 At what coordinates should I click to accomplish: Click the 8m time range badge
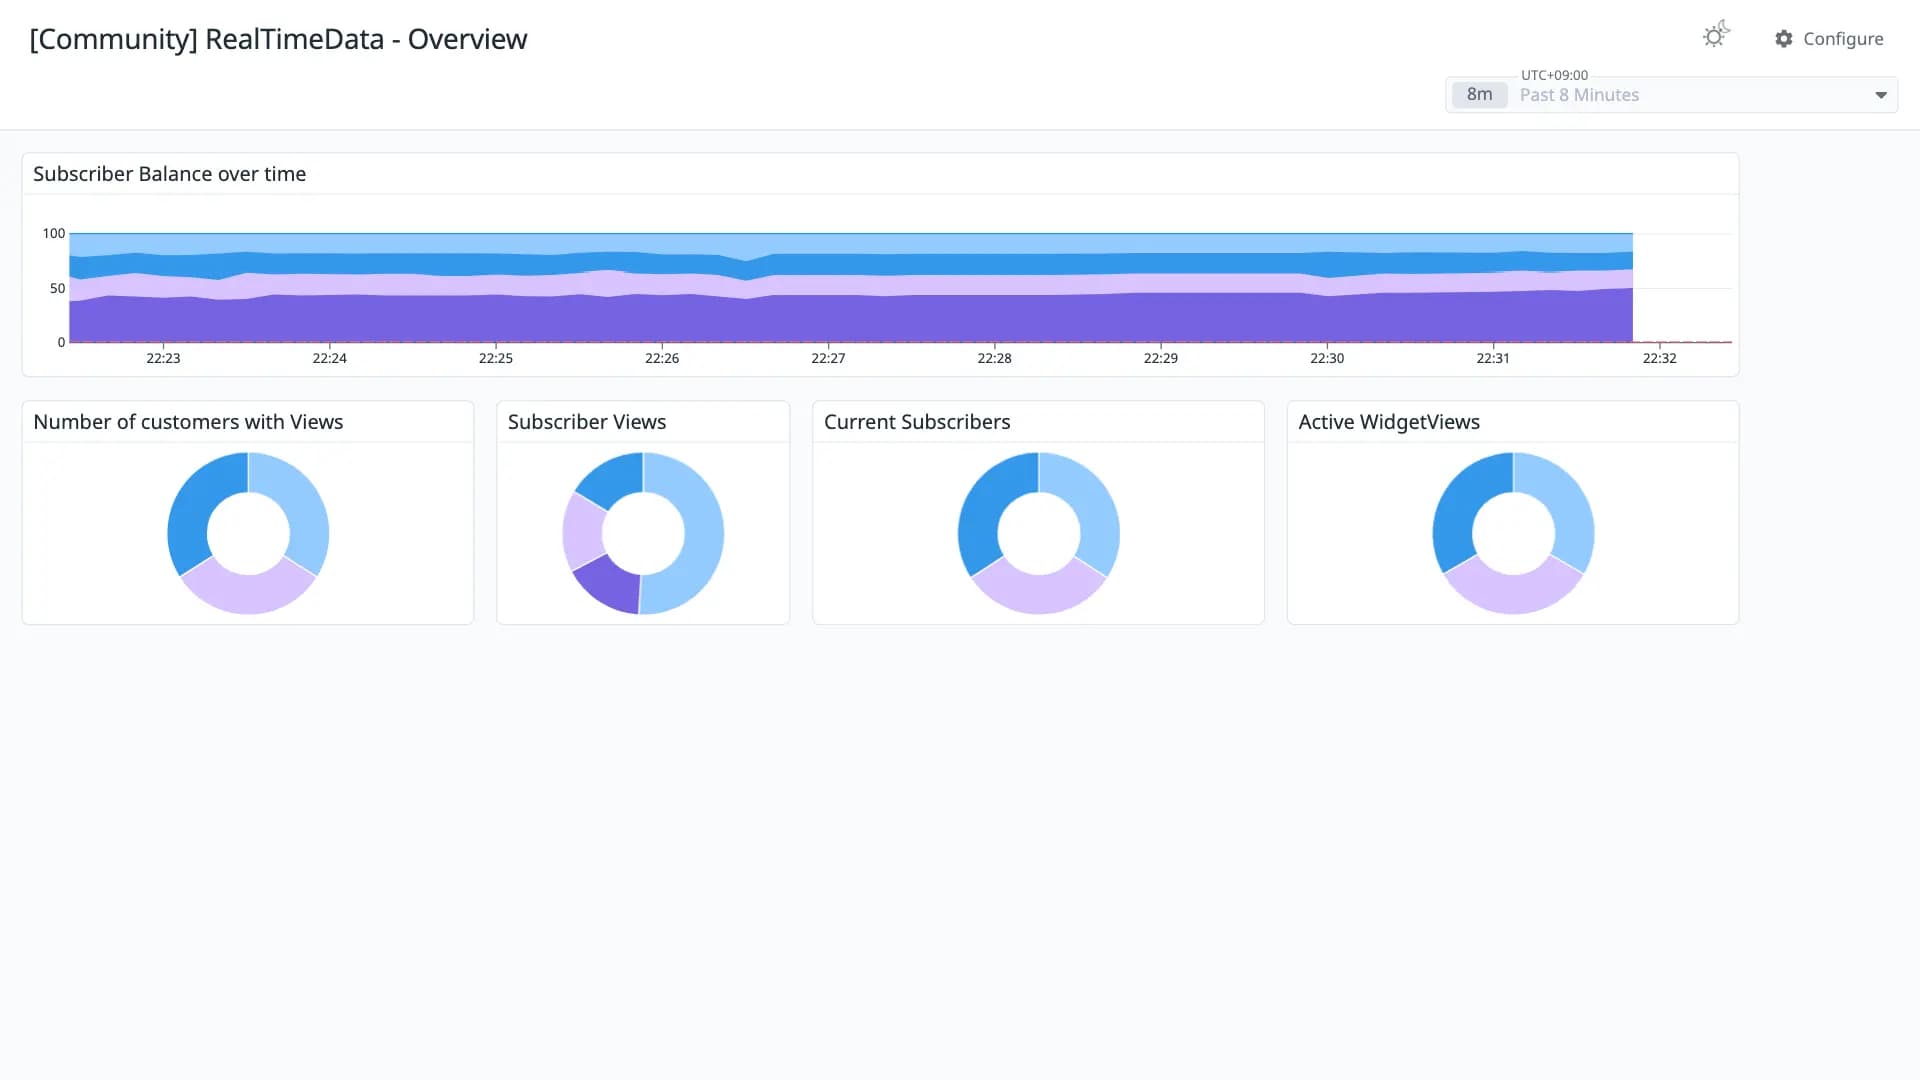click(1479, 94)
